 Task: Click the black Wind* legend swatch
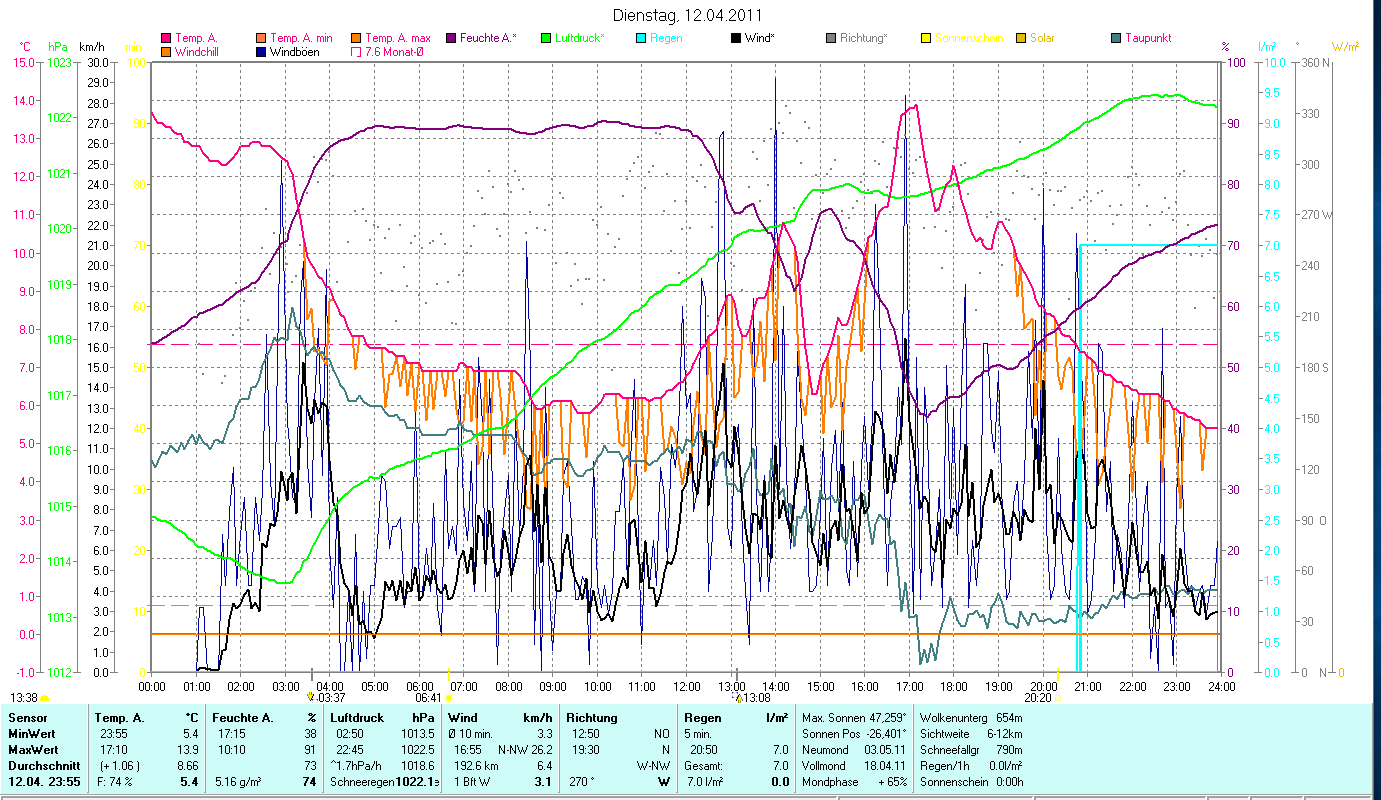tap(737, 39)
